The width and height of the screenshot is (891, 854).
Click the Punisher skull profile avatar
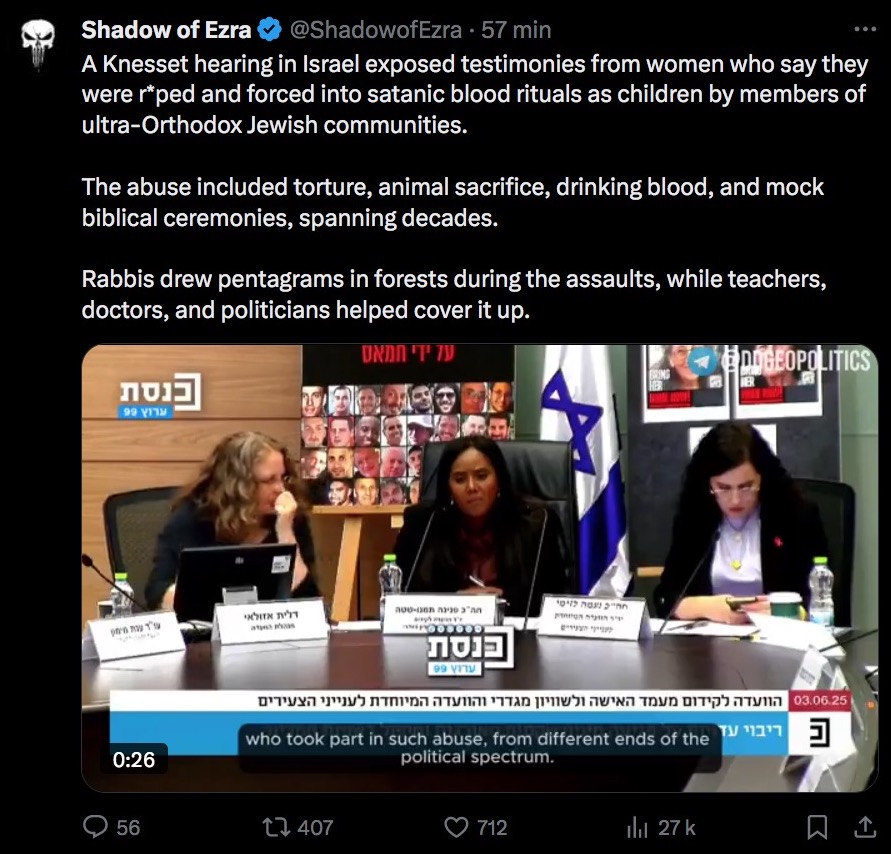[38, 44]
